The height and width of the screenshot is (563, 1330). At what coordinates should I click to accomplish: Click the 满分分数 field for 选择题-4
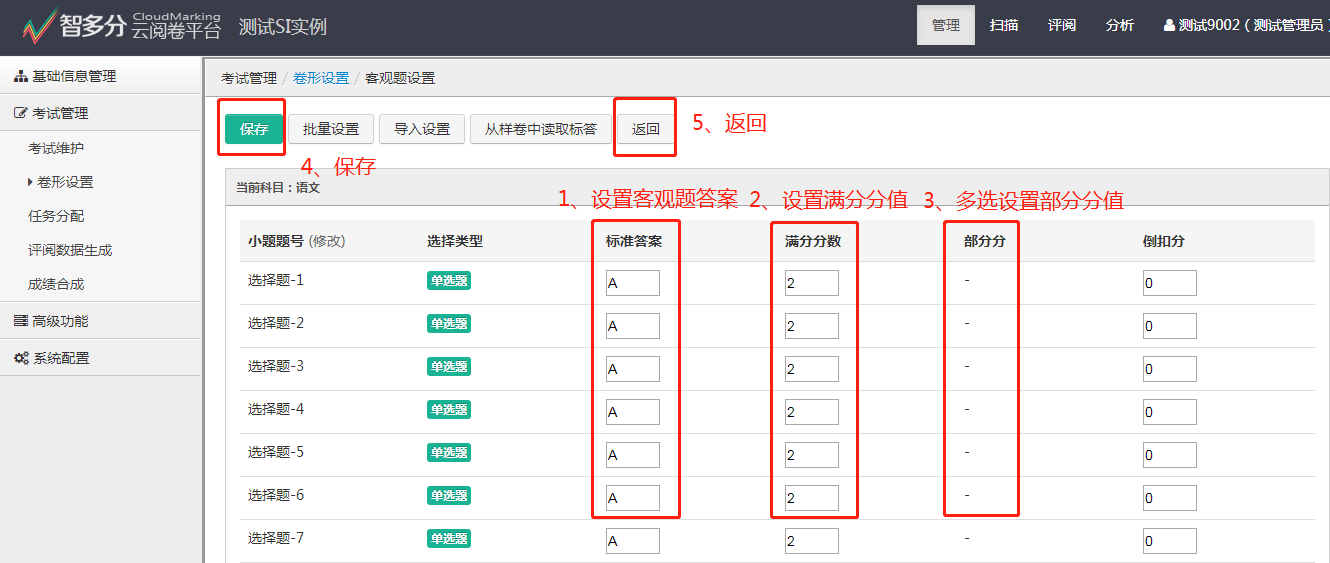point(812,412)
